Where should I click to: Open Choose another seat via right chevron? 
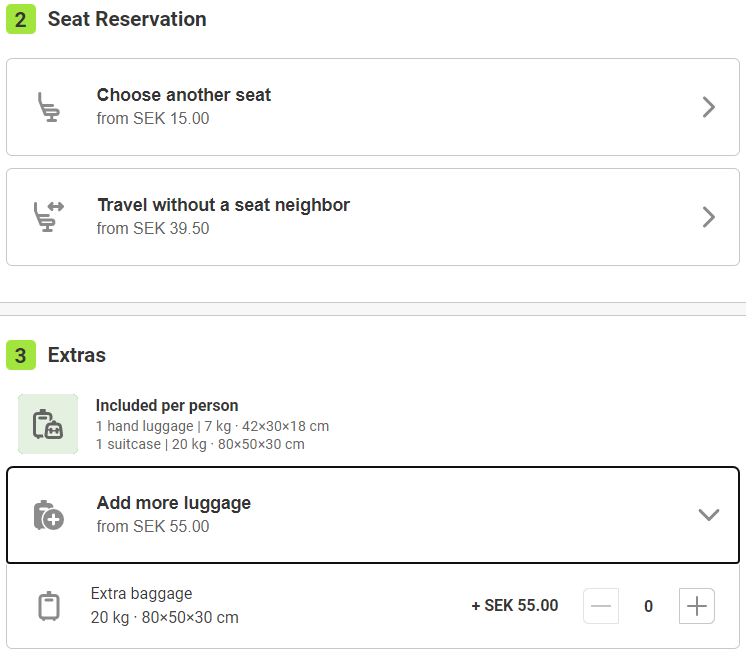pyautogui.click(x=709, y=107)
